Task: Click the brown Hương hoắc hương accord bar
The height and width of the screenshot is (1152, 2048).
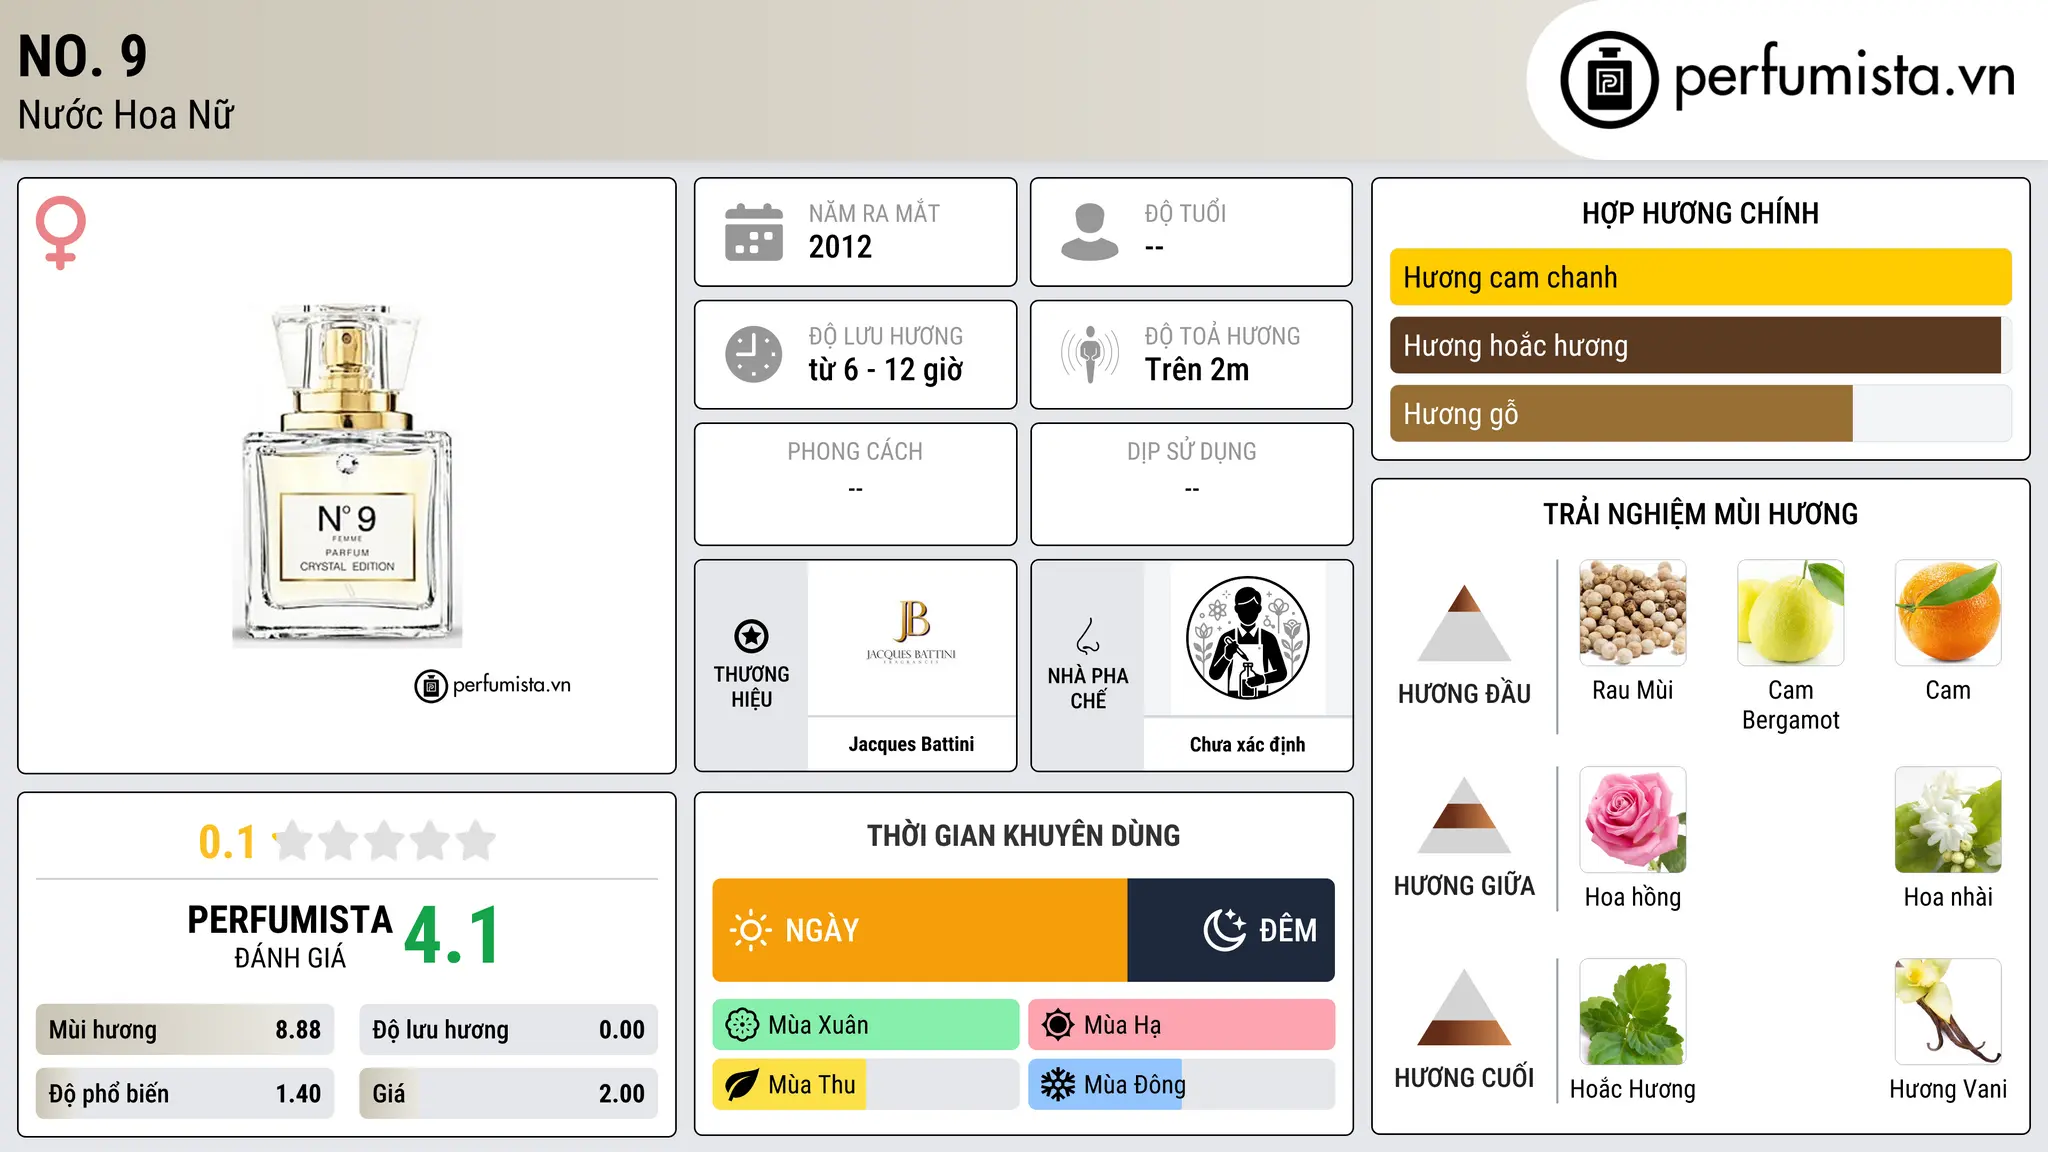Action: click(1695, 345)
